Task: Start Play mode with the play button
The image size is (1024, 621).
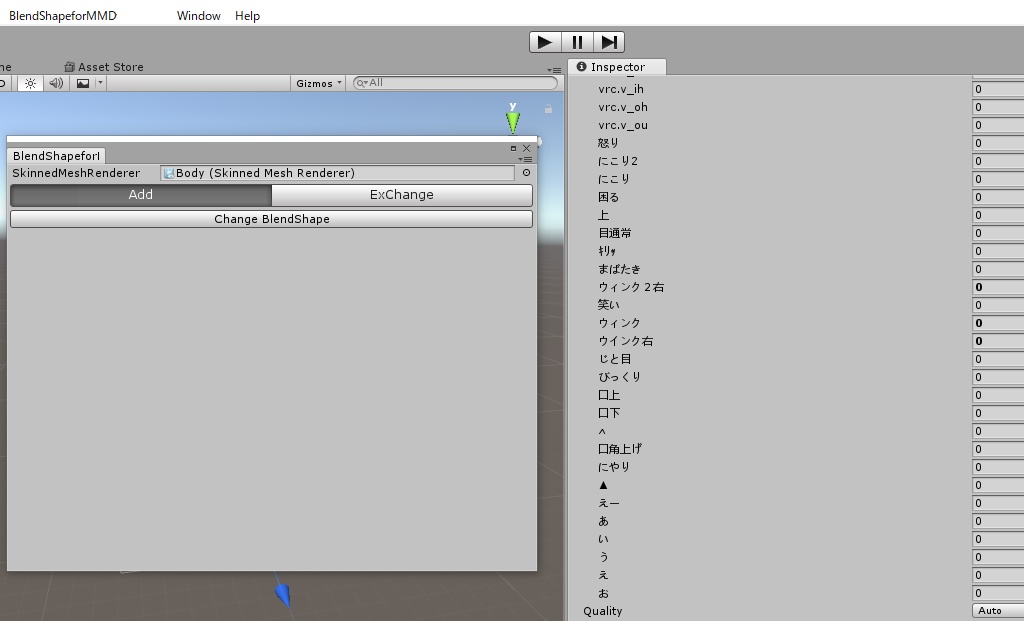Action: click(545, 42)
